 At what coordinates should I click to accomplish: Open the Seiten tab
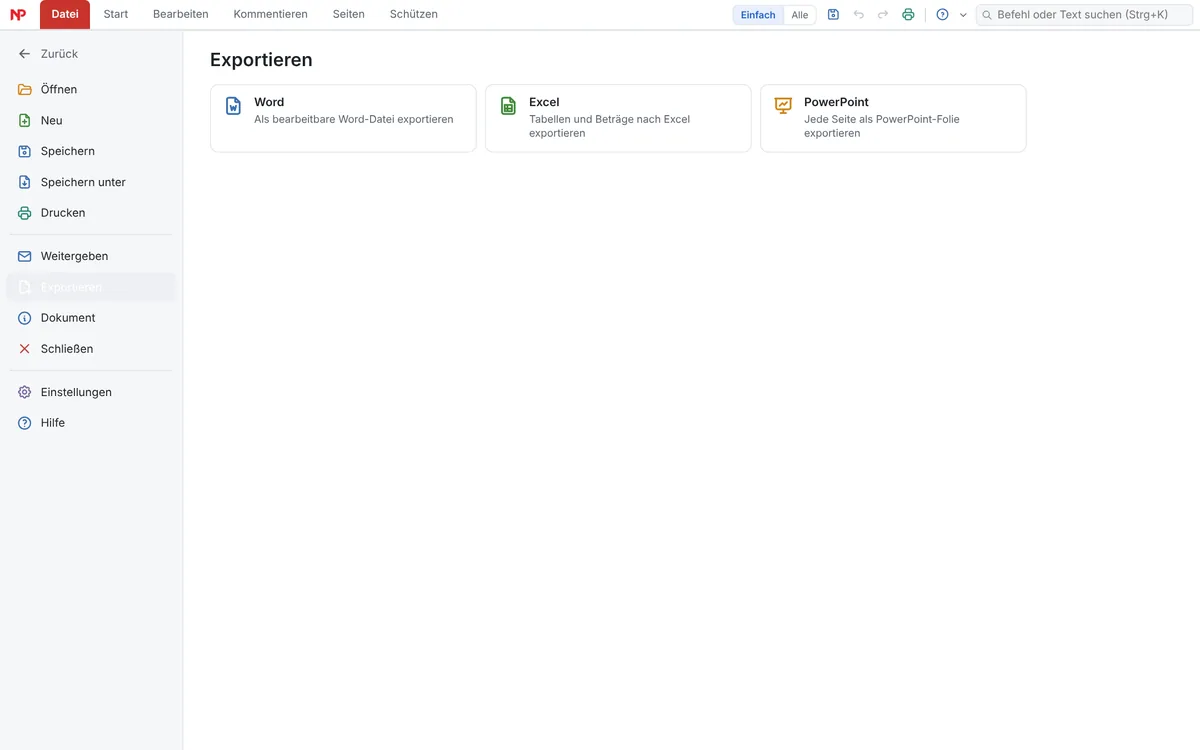349,14
